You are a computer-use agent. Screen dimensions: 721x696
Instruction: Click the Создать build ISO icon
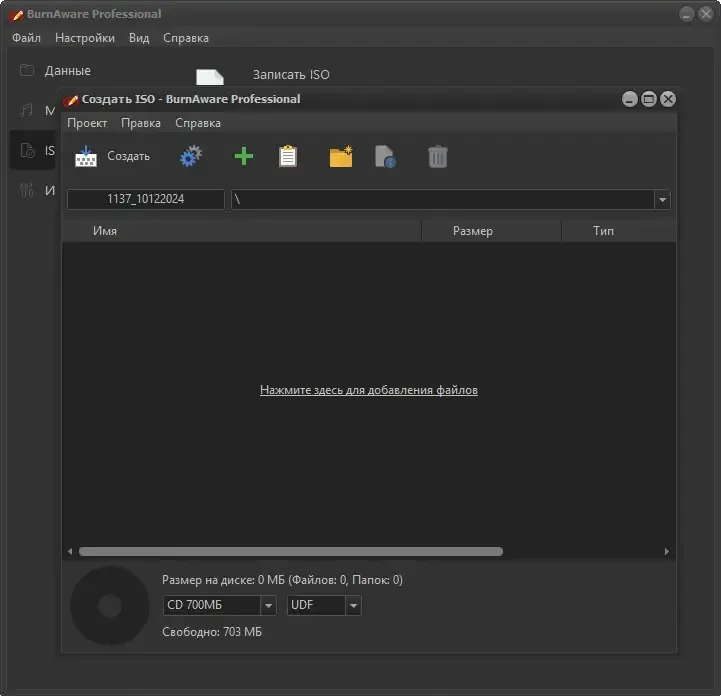tap(86, 156)
